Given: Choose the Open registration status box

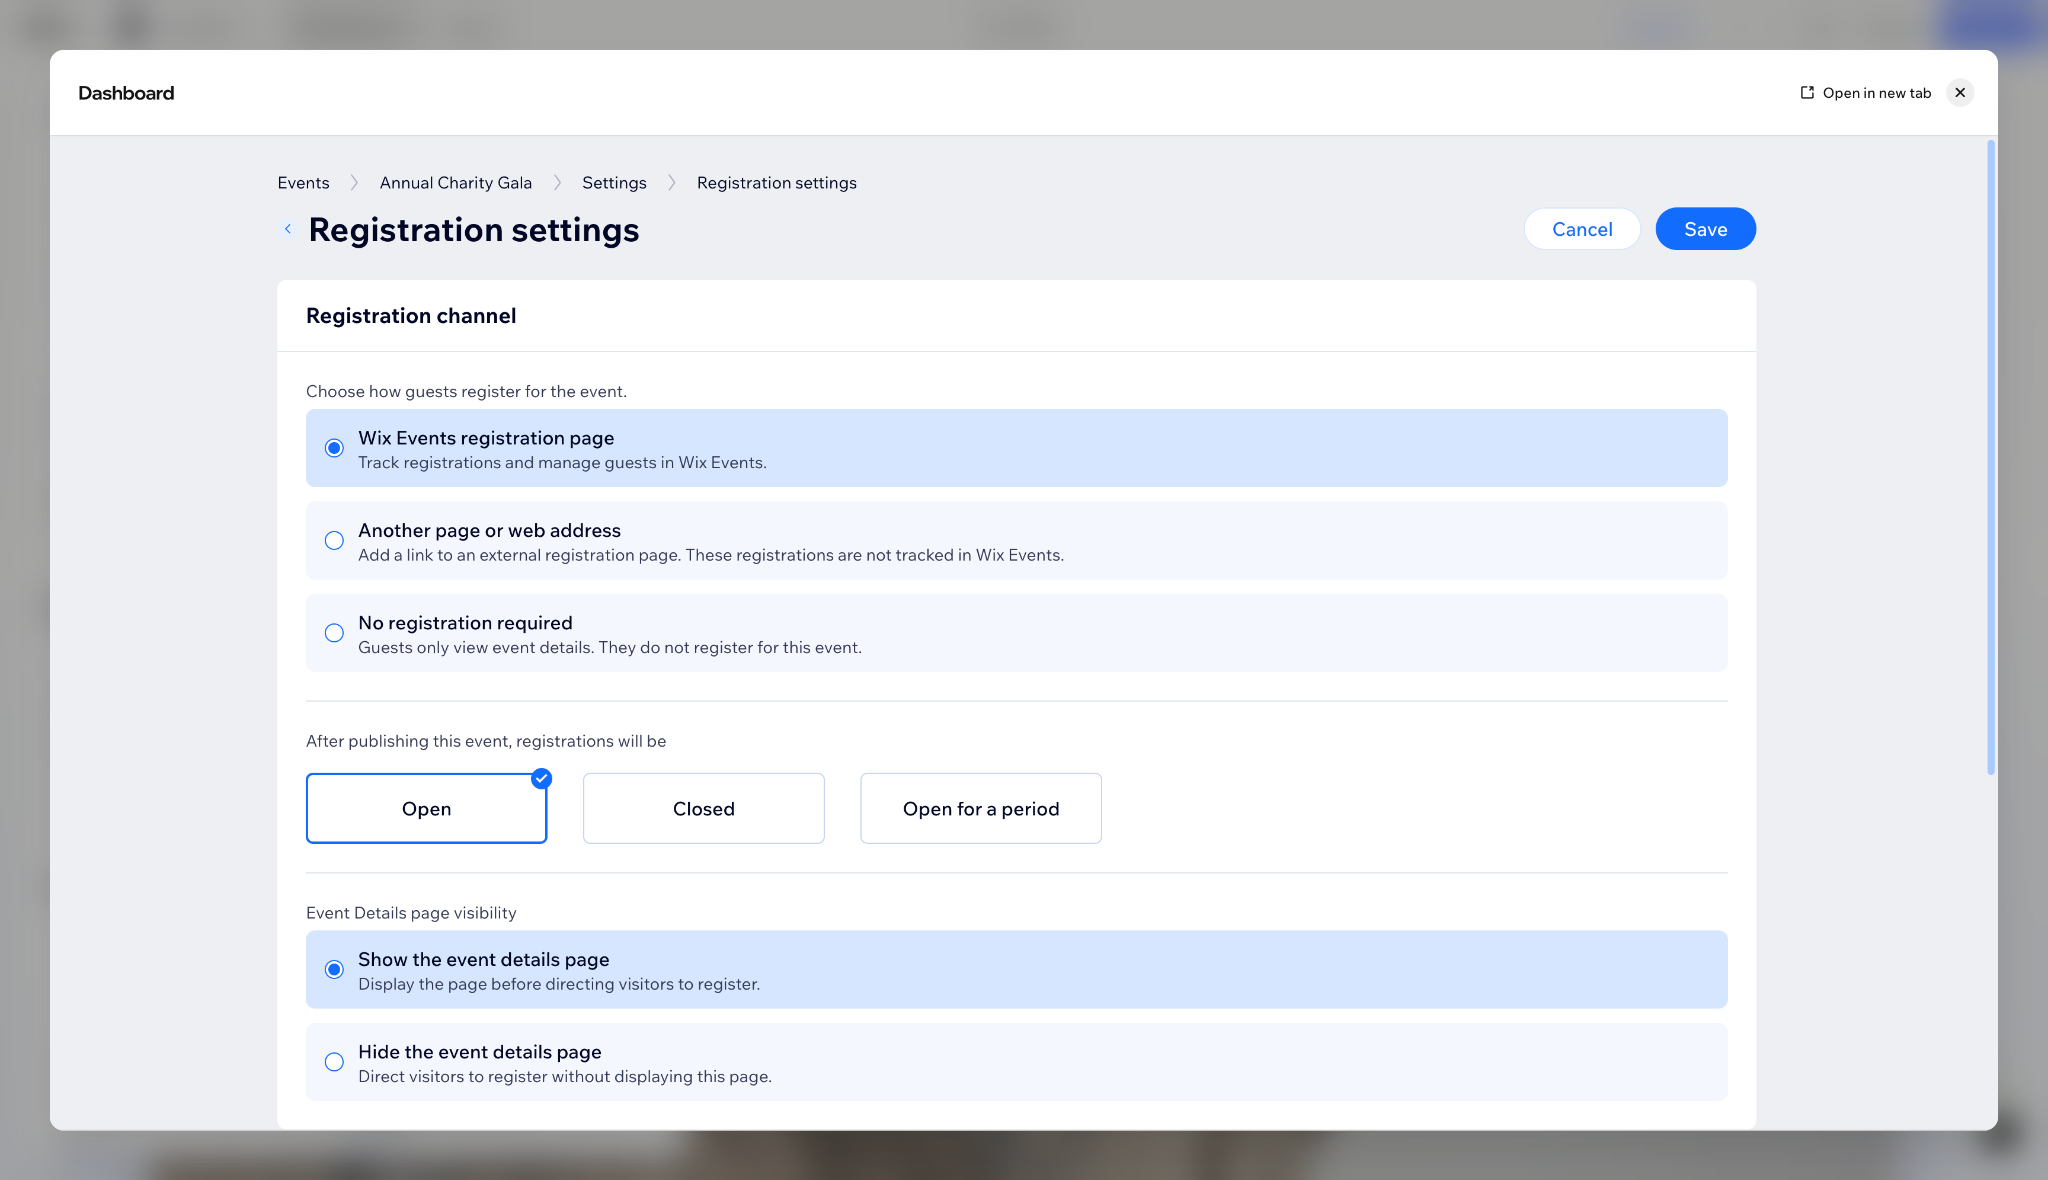Looking at the screenshot, I should [x=426, y=808].
